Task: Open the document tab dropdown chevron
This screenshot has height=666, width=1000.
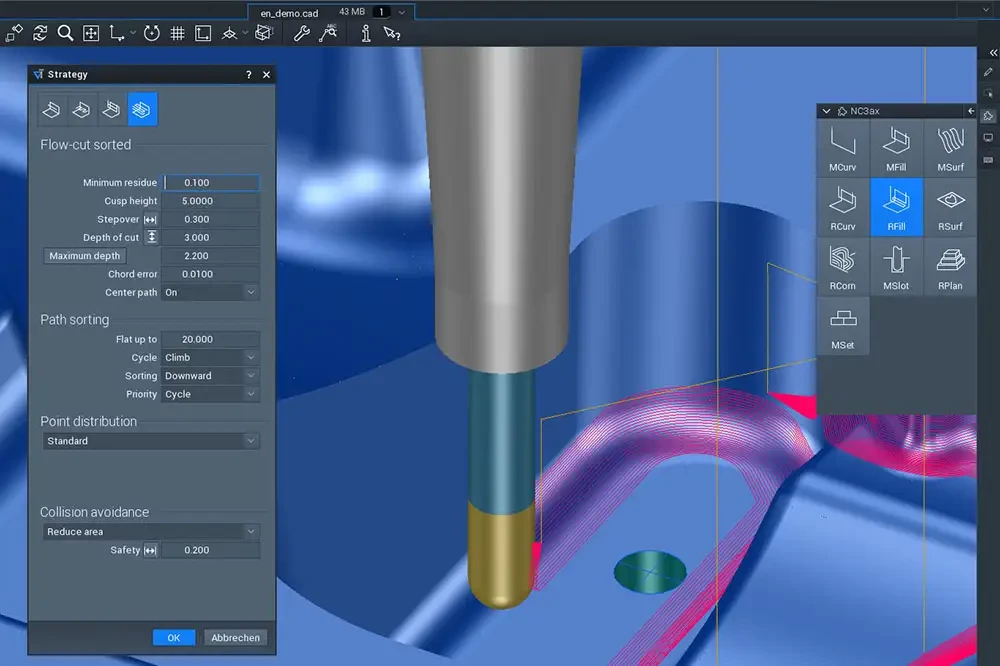Action: pyautogui.click(x=402, y=12)
